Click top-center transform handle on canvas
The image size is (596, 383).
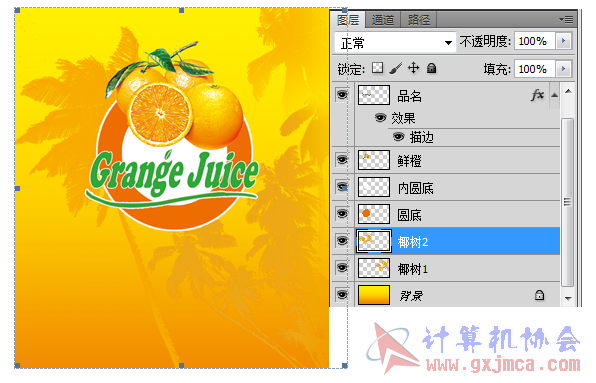tap(181, 10)
